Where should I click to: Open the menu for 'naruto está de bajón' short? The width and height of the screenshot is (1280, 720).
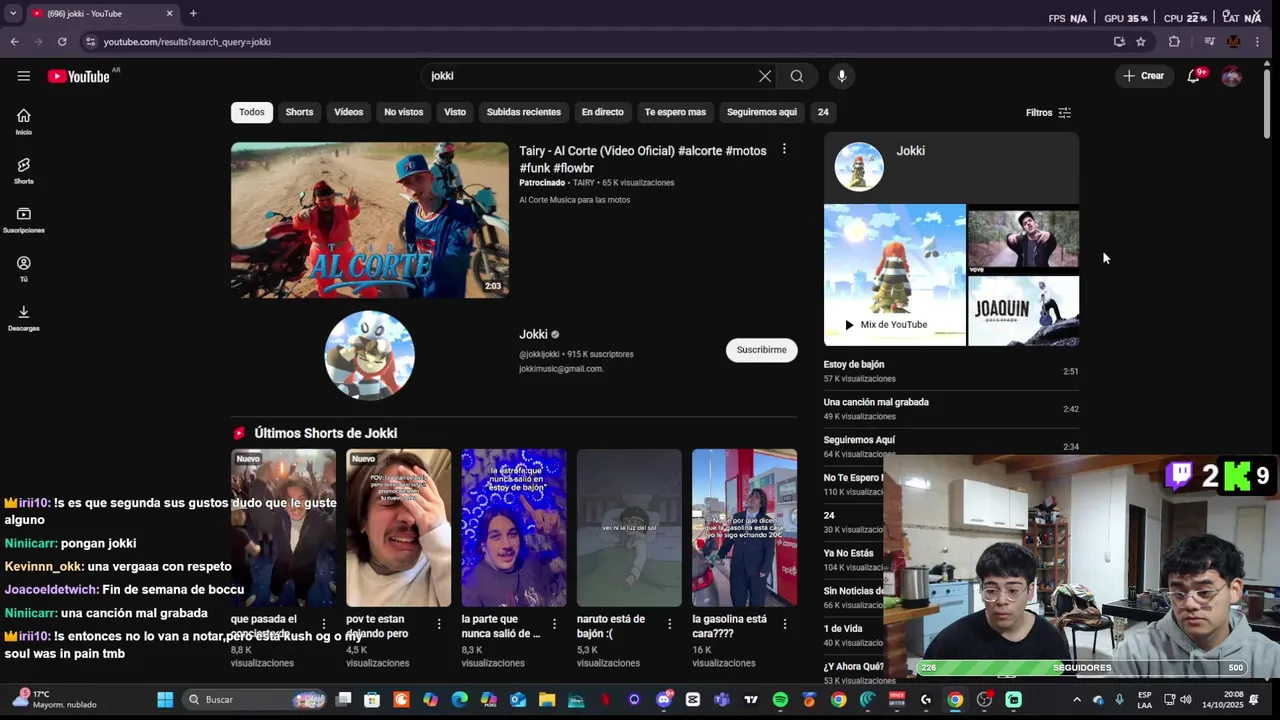670,624
